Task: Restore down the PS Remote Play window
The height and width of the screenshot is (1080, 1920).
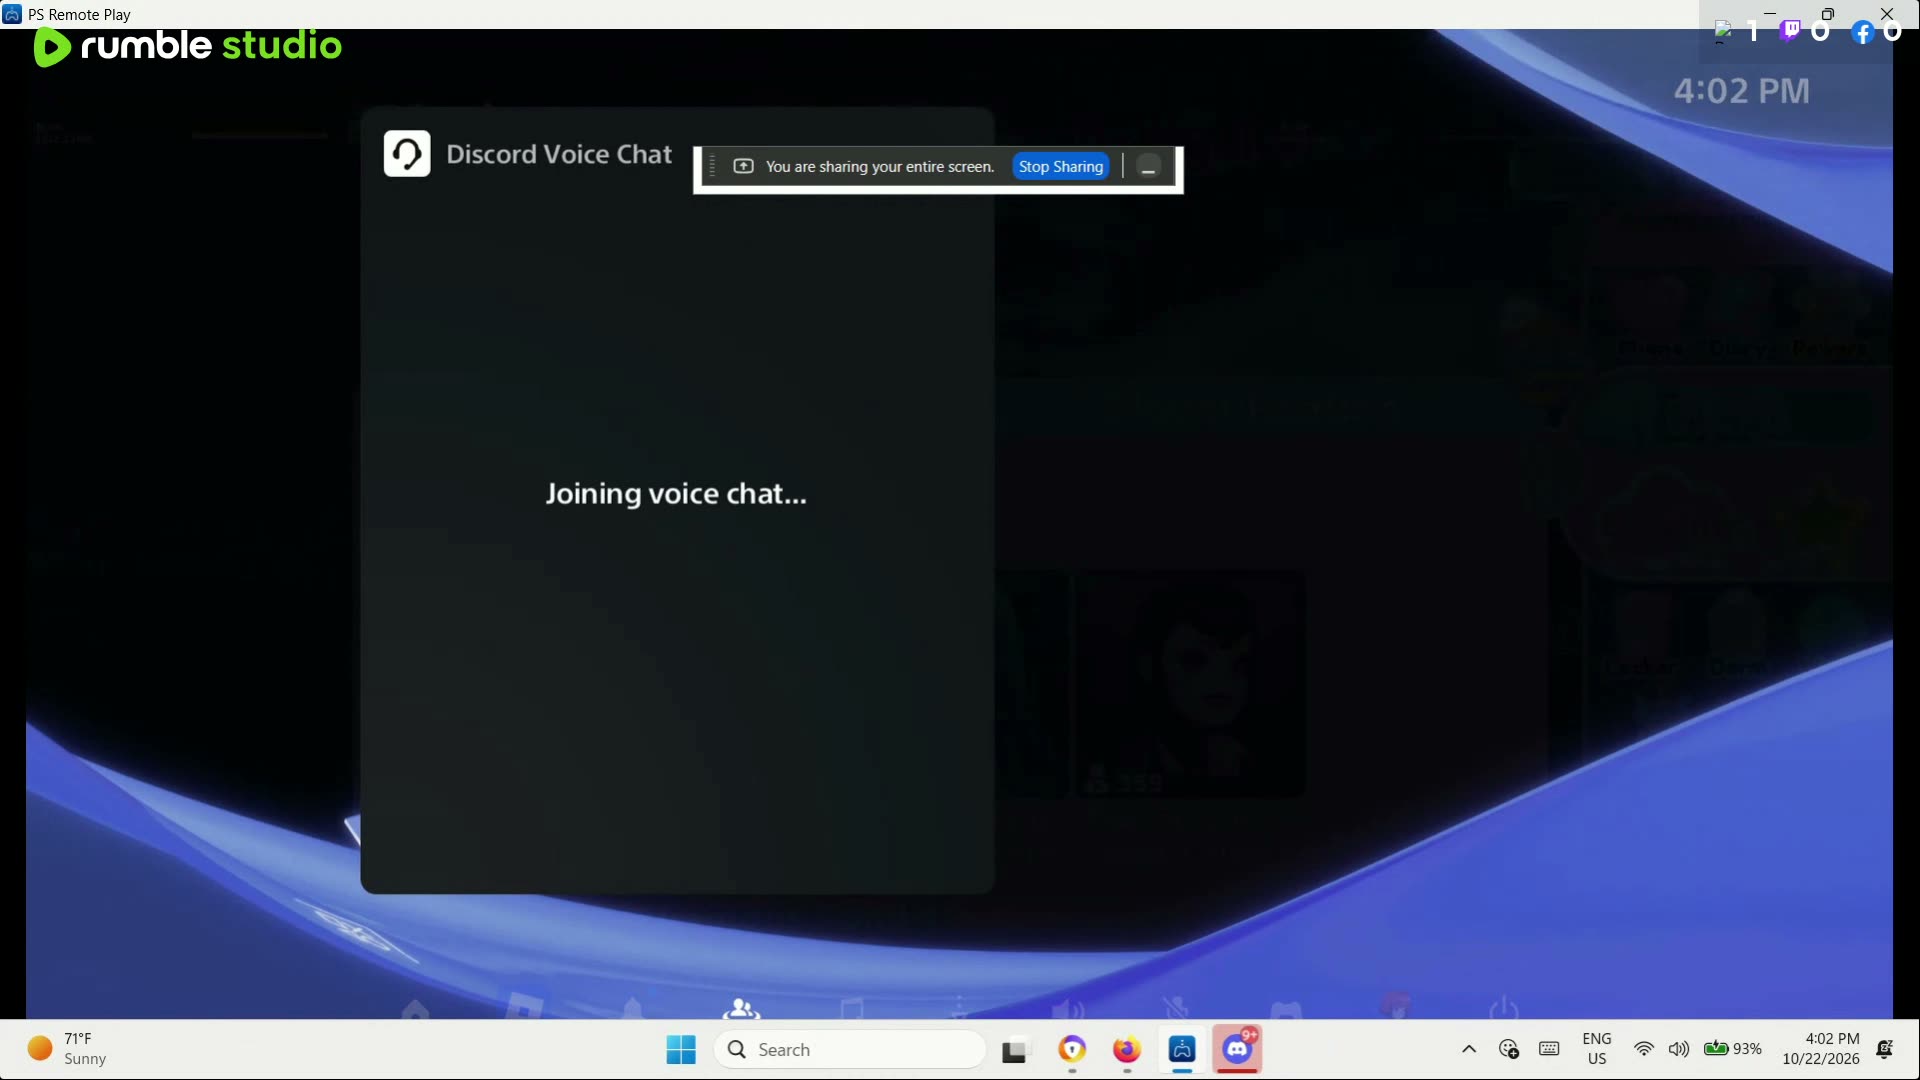Action: click(x=1828, y=14)
